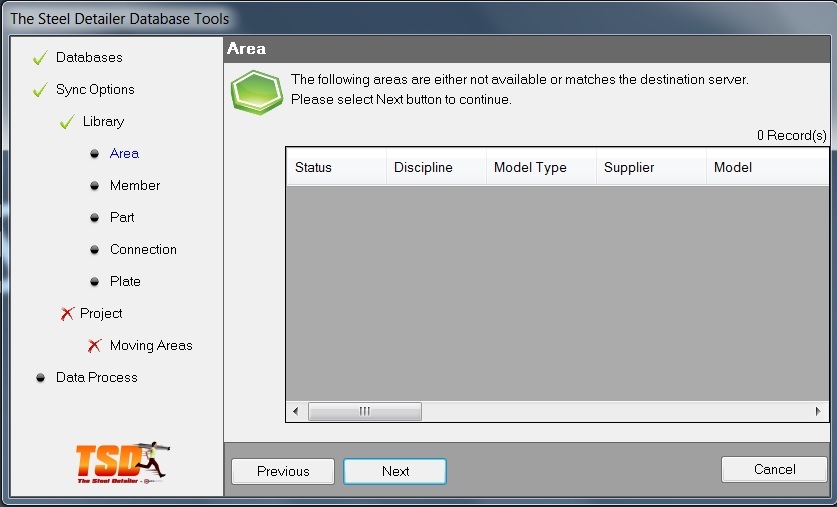The image size is (837, 507).
Task: Click bullet icon beside Plate
Action: [94, 282]
